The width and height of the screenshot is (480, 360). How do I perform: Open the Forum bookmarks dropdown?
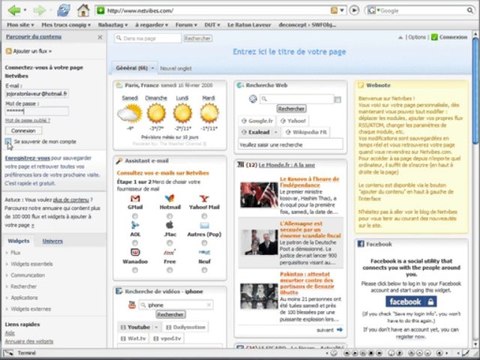point(186,25)
